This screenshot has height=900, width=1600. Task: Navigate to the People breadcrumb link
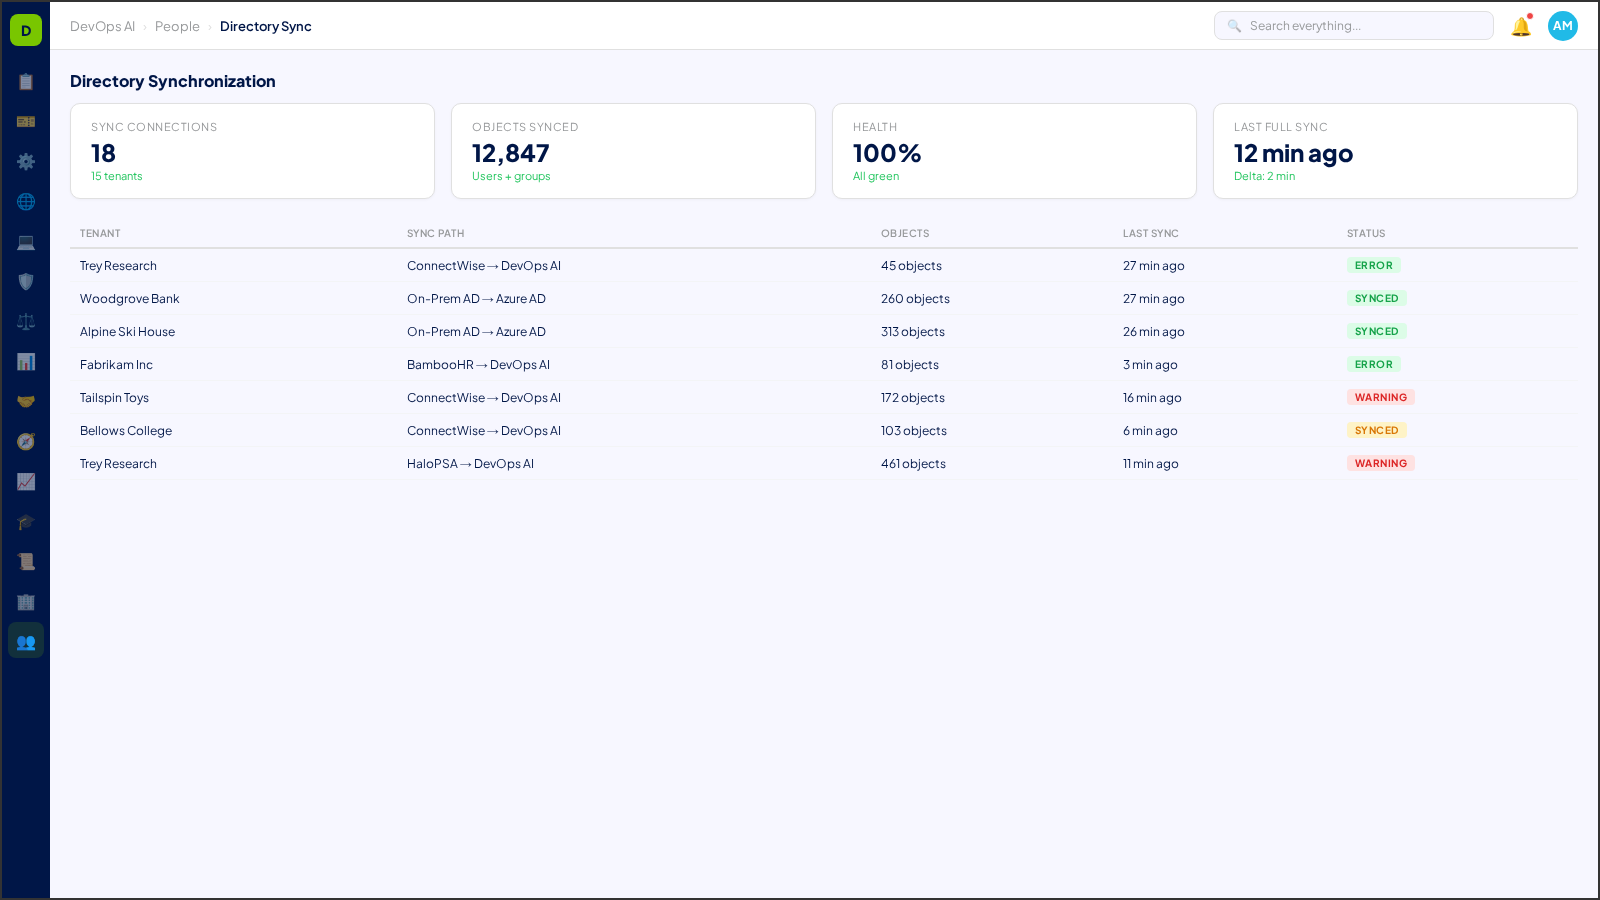[x=177, y=26]
